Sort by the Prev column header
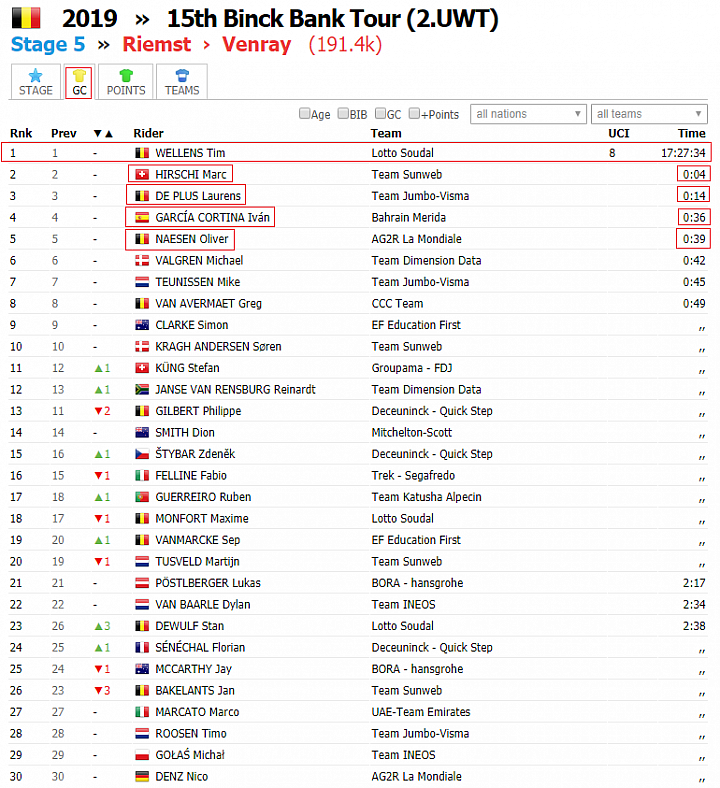This screenshot has width=720, height=788. (x=64, y=133)
